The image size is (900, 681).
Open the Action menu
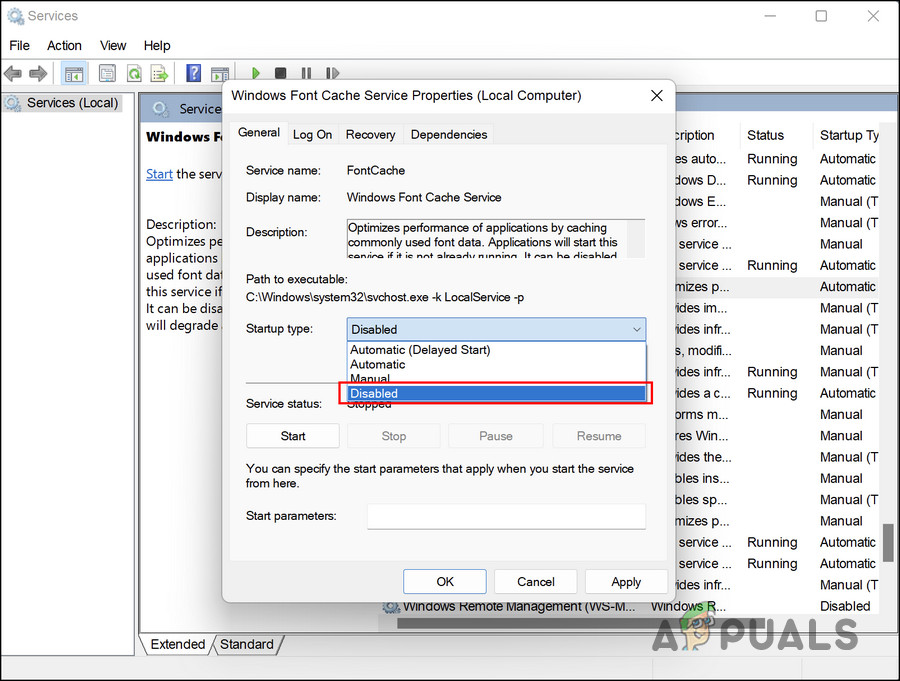(64, 45)
